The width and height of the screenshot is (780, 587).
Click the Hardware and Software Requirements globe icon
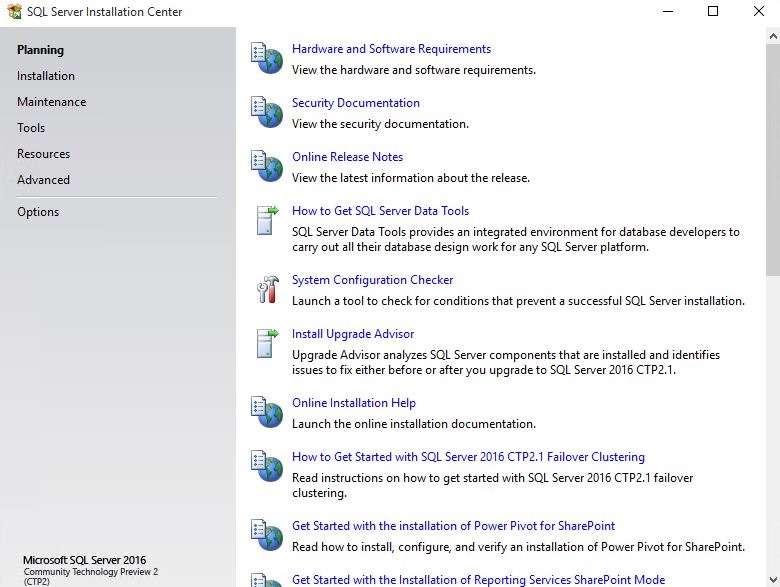tap(267, 58)
